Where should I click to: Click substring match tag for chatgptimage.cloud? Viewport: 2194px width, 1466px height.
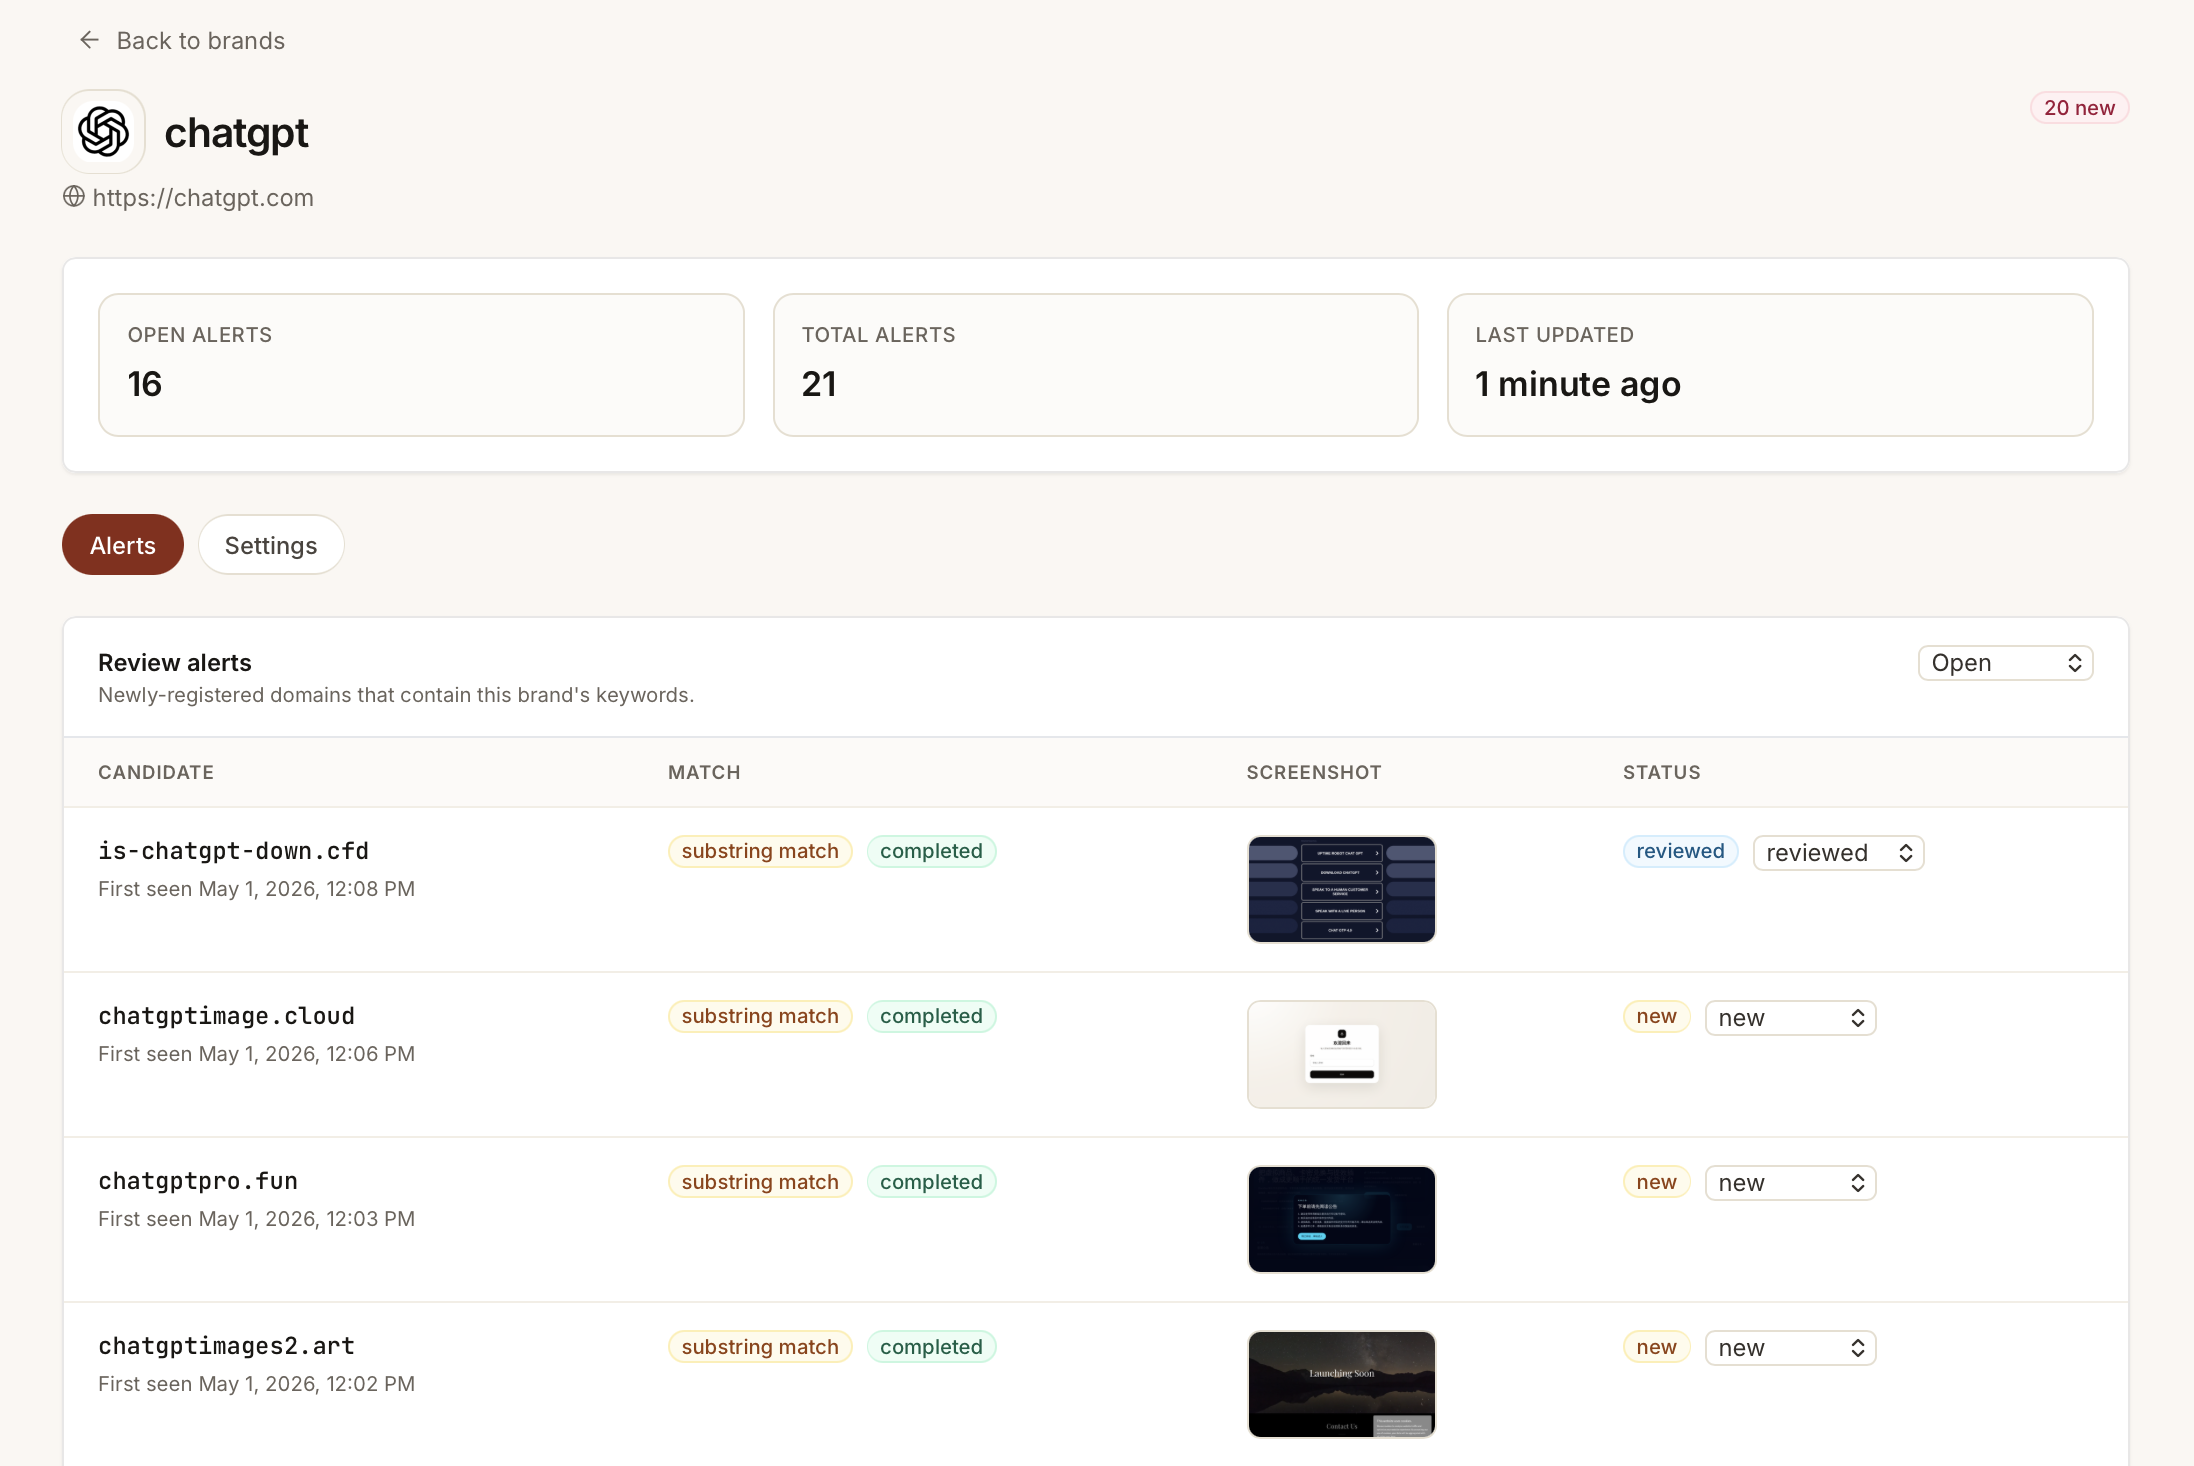(760, 1016)
